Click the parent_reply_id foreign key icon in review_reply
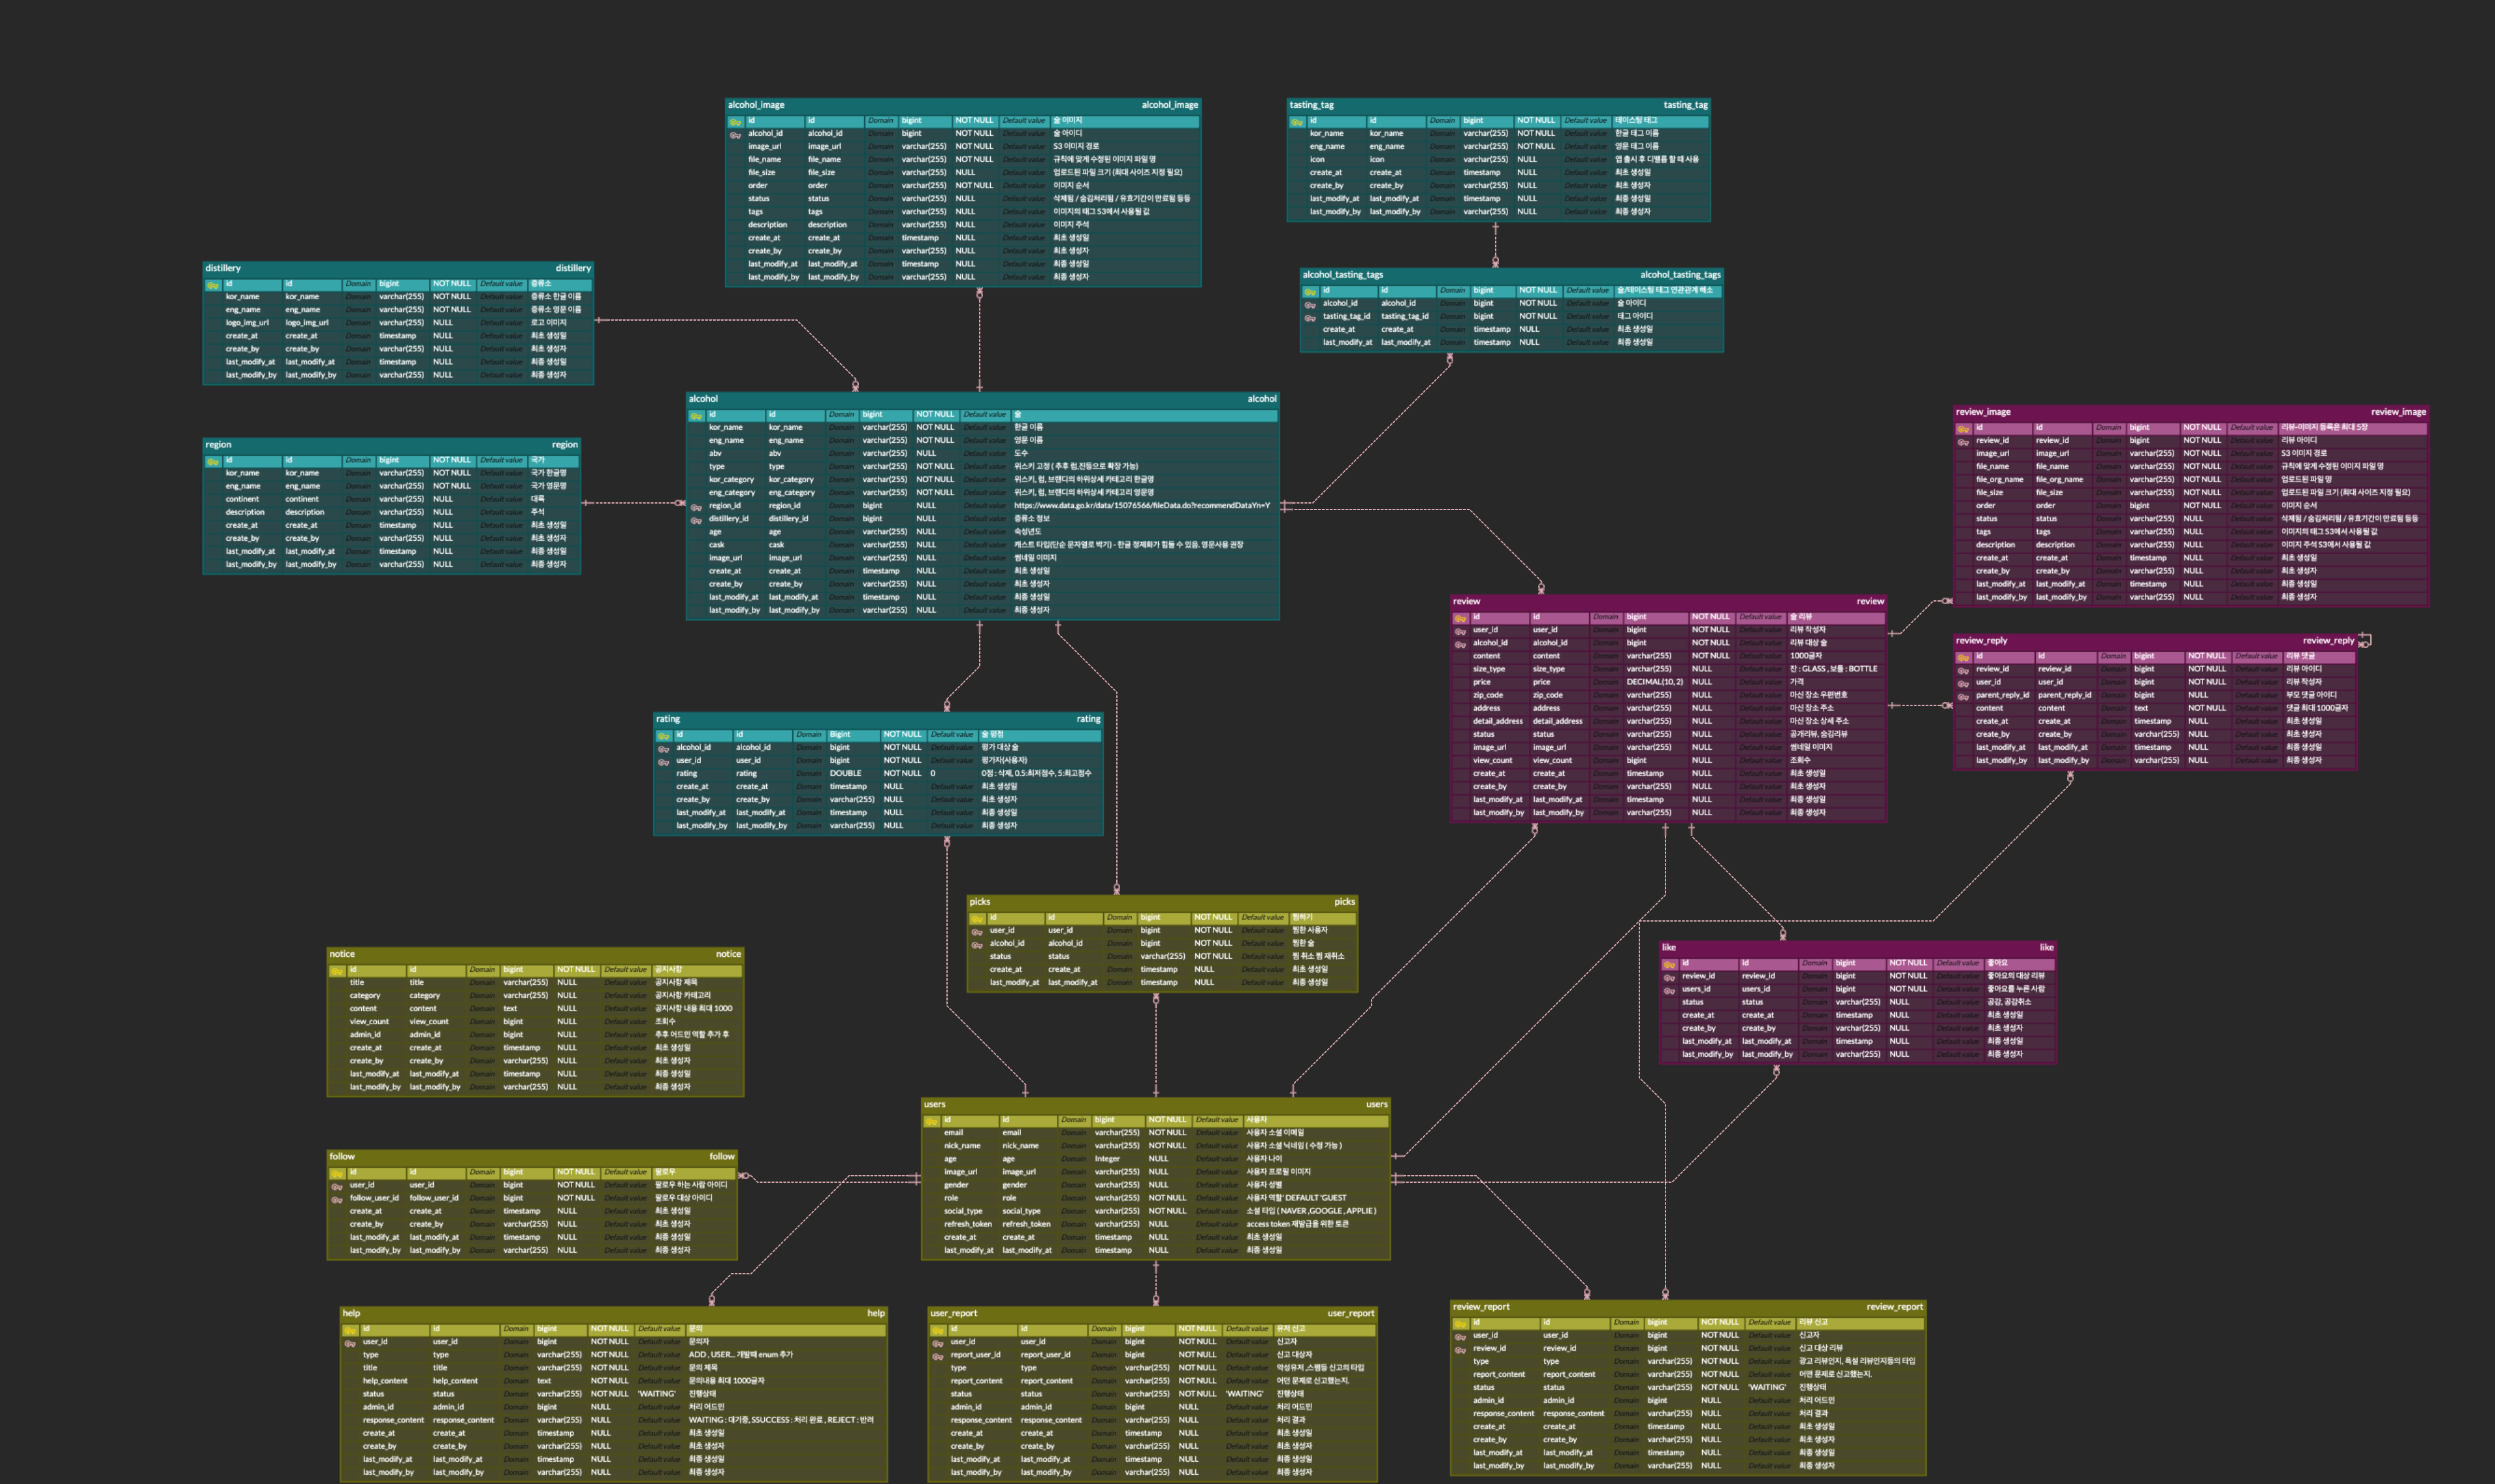The image size is (2495, 1484). click(1963, 696)
